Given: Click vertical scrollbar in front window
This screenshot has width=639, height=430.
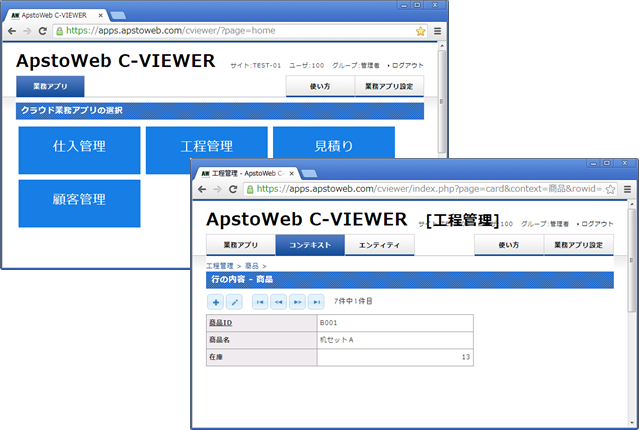Looking at the screenshot, I should pyautogui.click(x=632, y=260).
